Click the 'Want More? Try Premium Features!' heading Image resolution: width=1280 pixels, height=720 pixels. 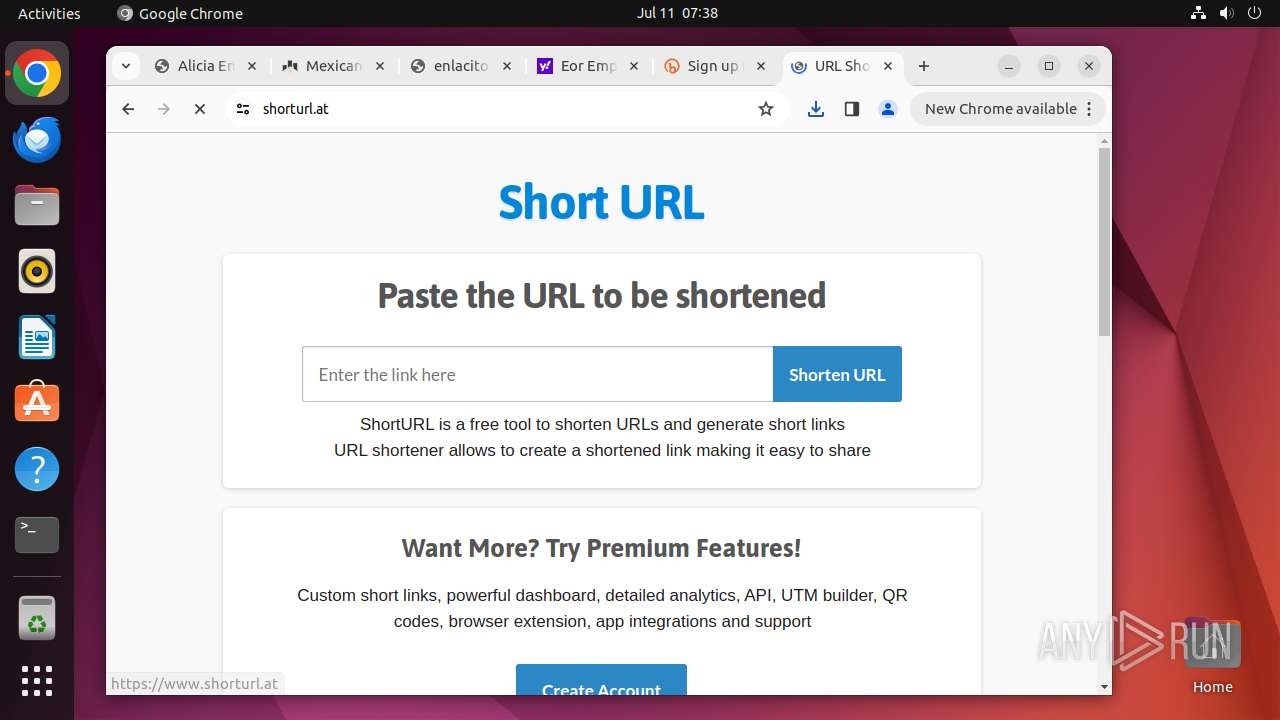click(601, 548)
